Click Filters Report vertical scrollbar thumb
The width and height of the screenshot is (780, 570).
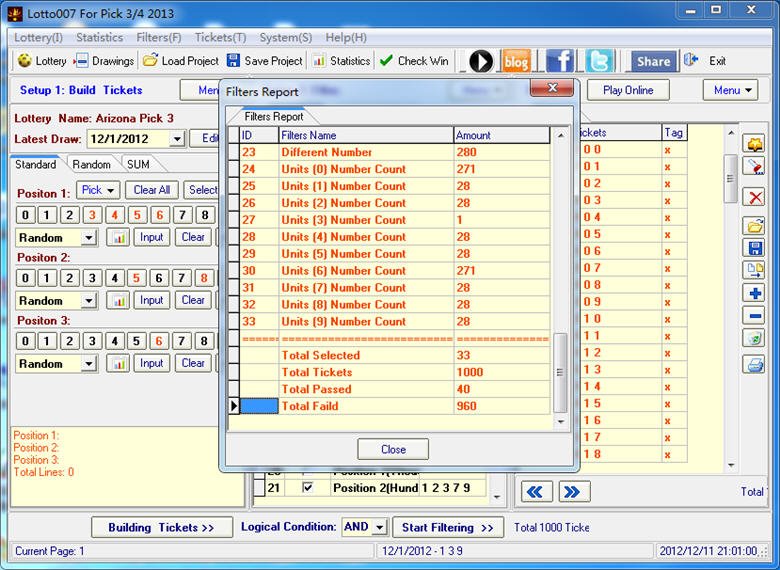(560, 373)
